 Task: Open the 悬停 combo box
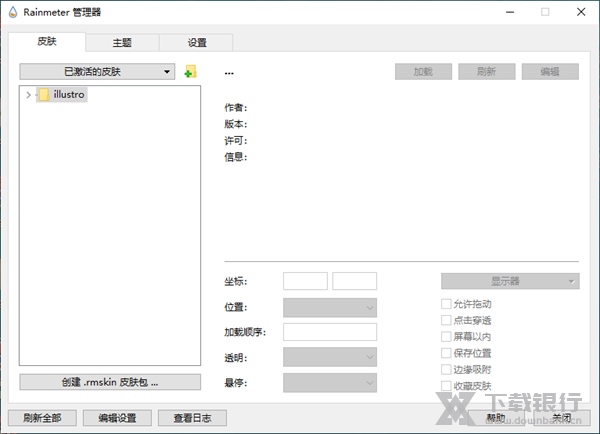pos(330,383)
